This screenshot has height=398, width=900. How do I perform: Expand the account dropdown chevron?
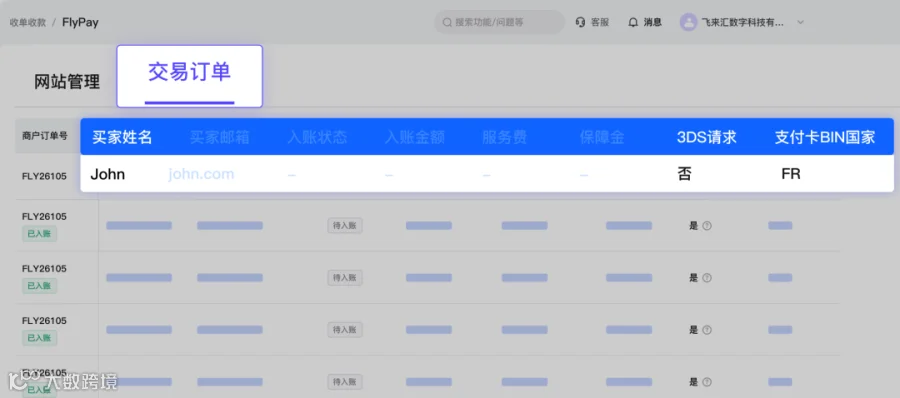click(801, 22)
